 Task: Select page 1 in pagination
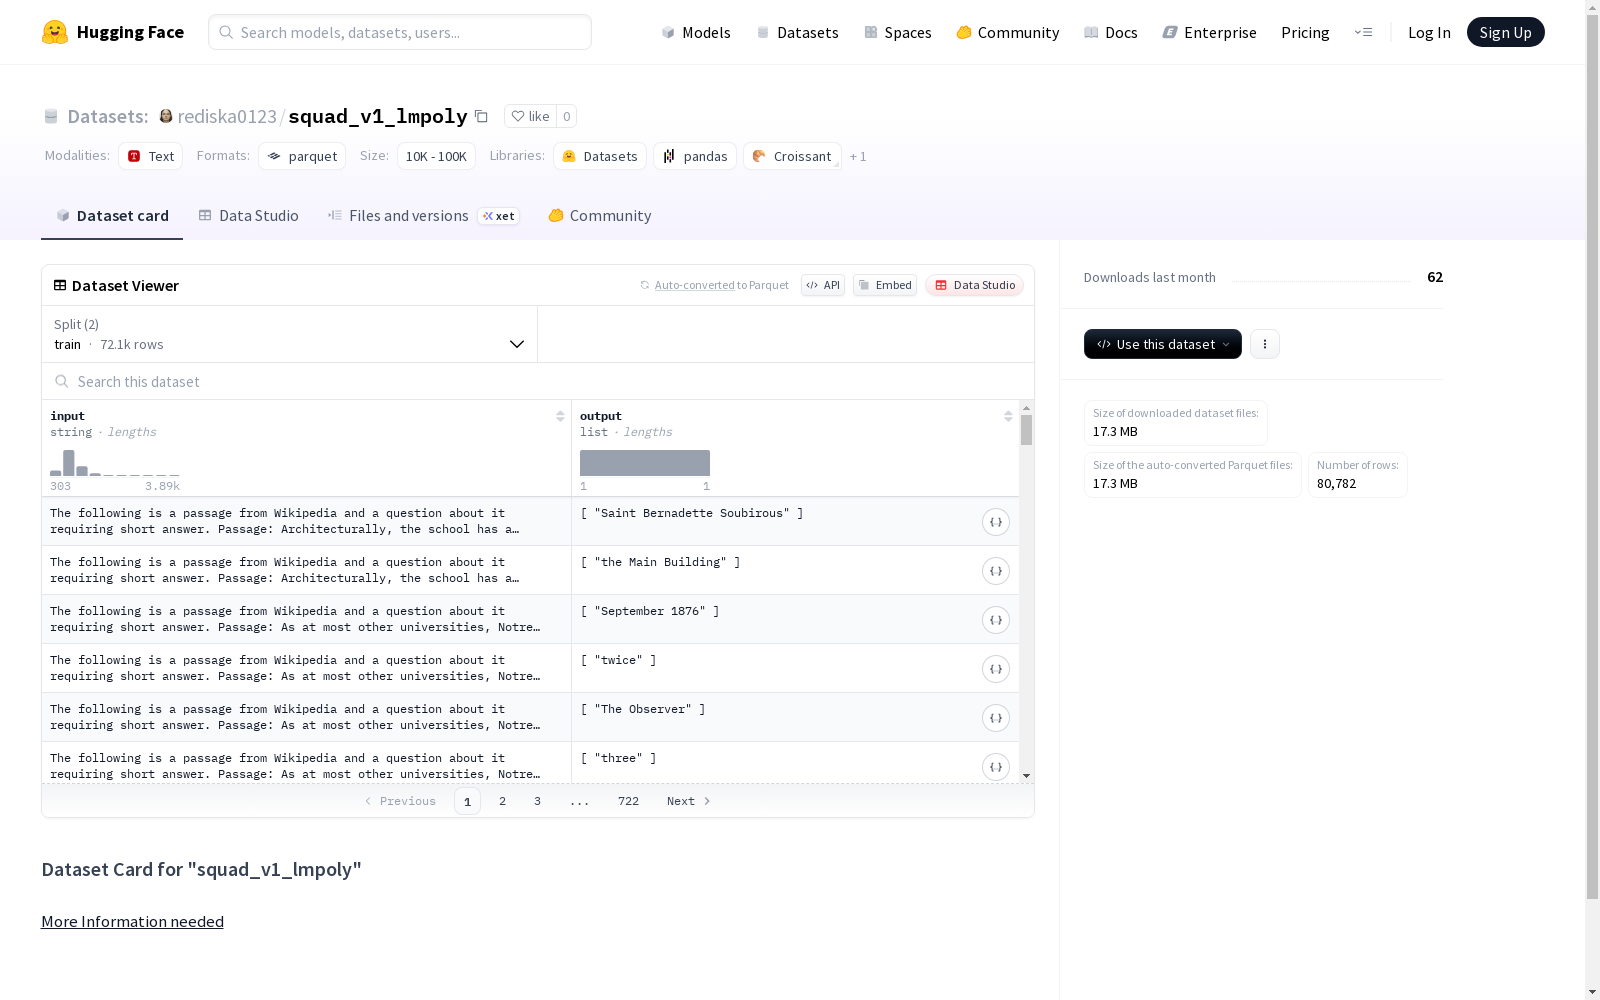467,801
